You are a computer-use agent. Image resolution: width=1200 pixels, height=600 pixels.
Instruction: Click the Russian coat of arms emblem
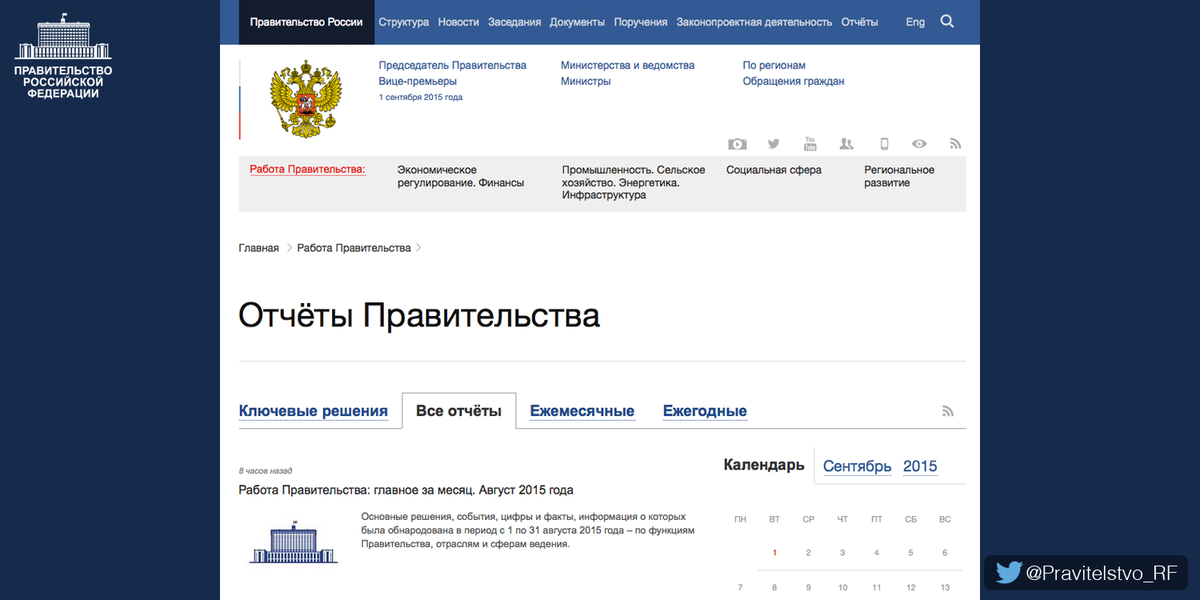[x=306, y=99]
